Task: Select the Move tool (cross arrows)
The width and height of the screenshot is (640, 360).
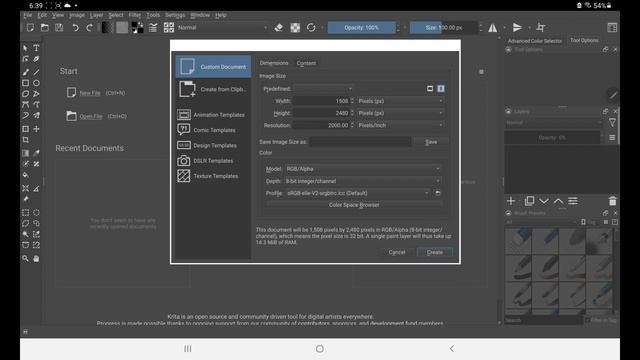Action: pos(36,129)
